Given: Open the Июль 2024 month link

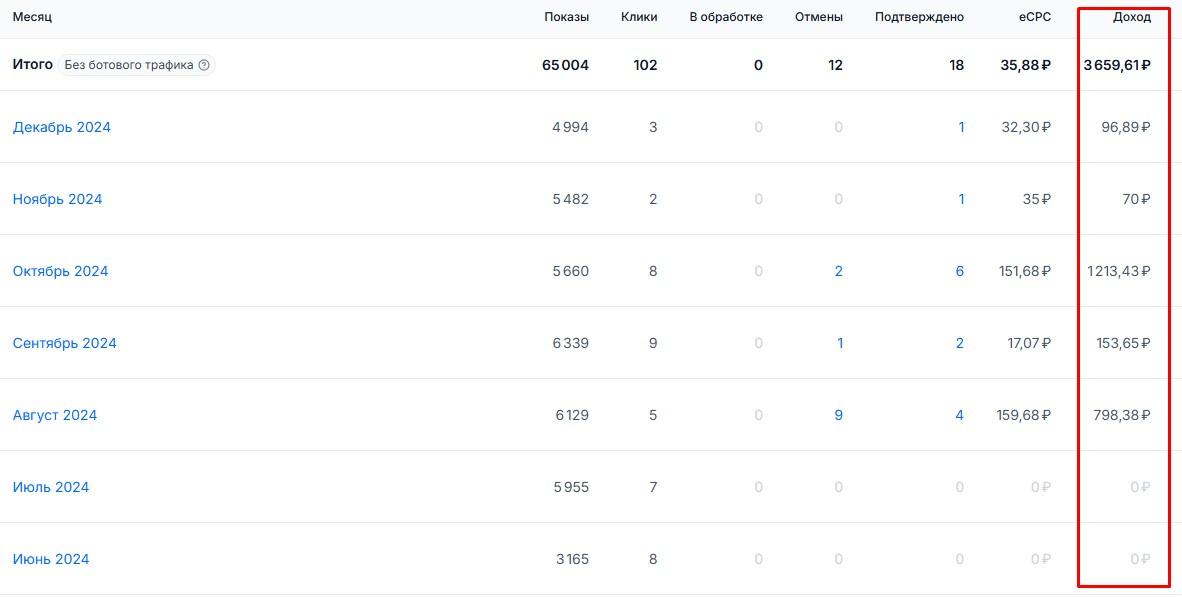Looking at the screenshot, I should coord(51,487).
